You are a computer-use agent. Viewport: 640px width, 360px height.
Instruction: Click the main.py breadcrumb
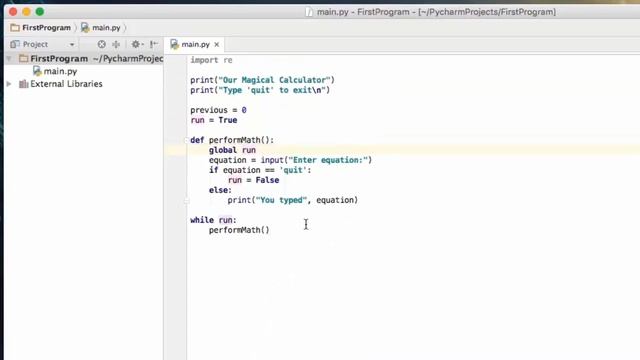pos(106,28)
